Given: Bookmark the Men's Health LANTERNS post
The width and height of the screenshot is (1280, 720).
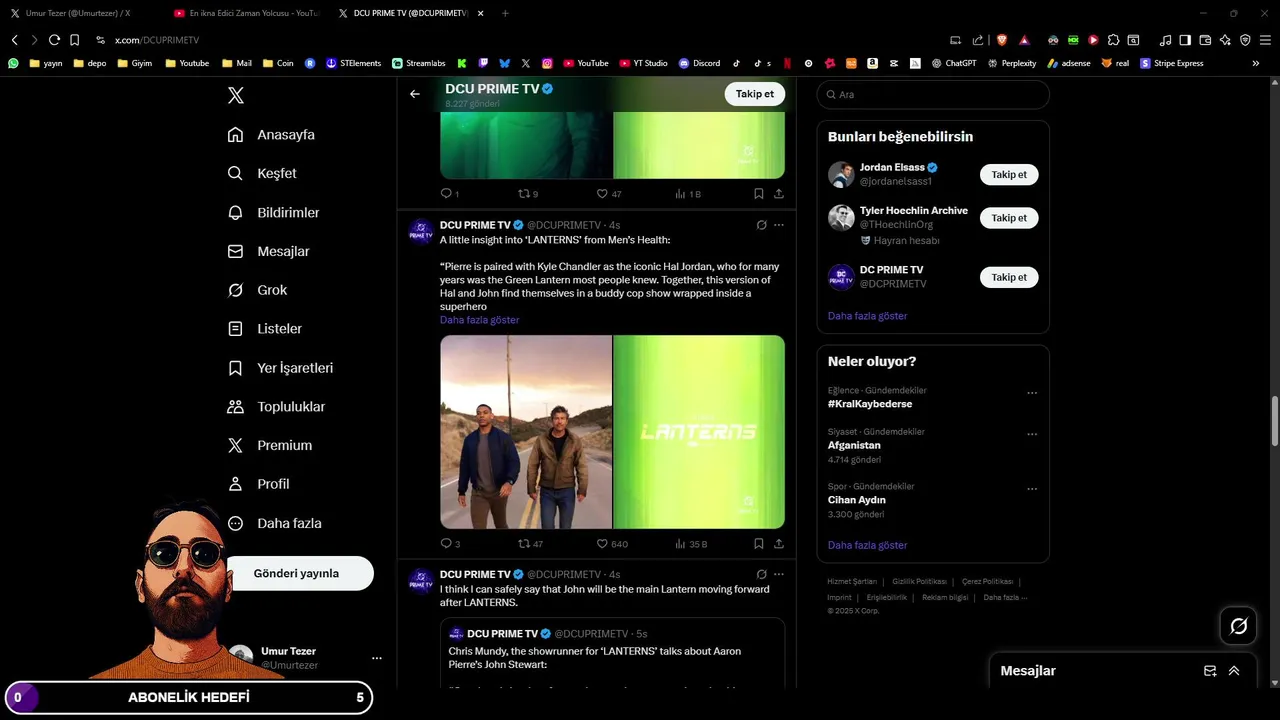Looking at the screenshot, I should click(759, 544).
